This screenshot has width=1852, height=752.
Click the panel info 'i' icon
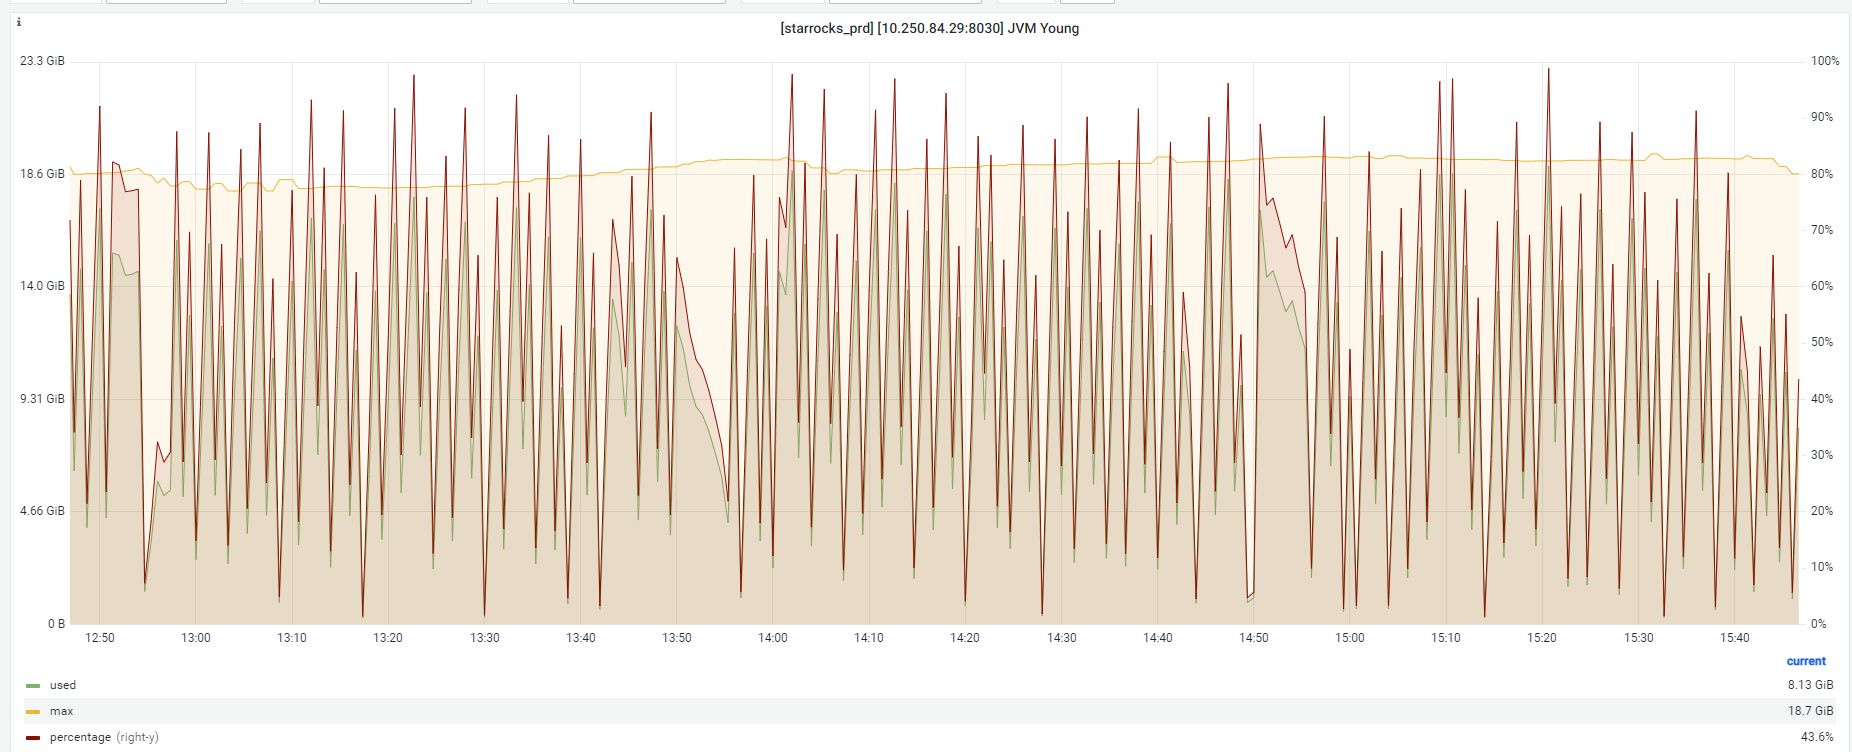(x=19, y=22)
